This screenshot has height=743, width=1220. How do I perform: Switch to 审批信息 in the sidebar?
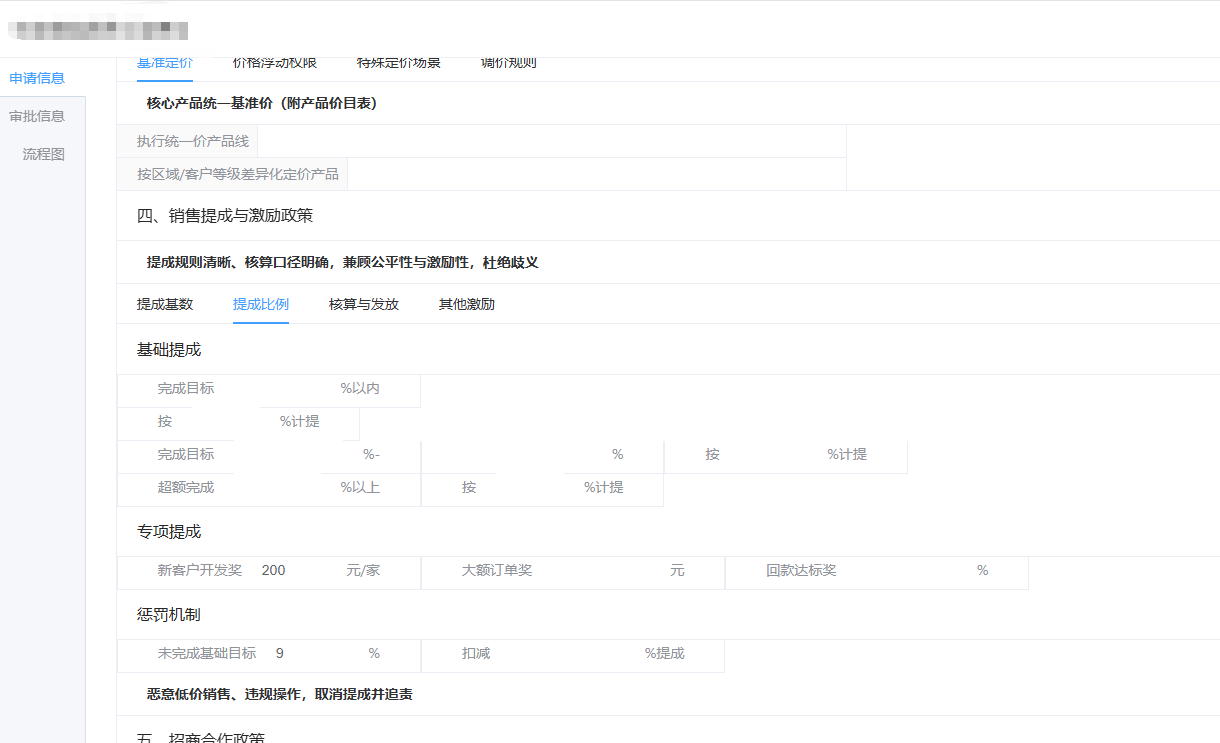(37, 116)
